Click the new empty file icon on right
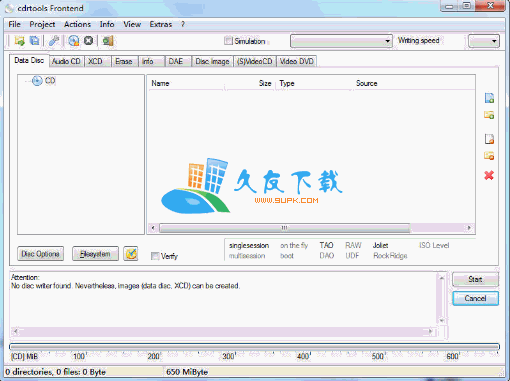The height and width of the screenshot is (381, 510). tap(489, 139)
